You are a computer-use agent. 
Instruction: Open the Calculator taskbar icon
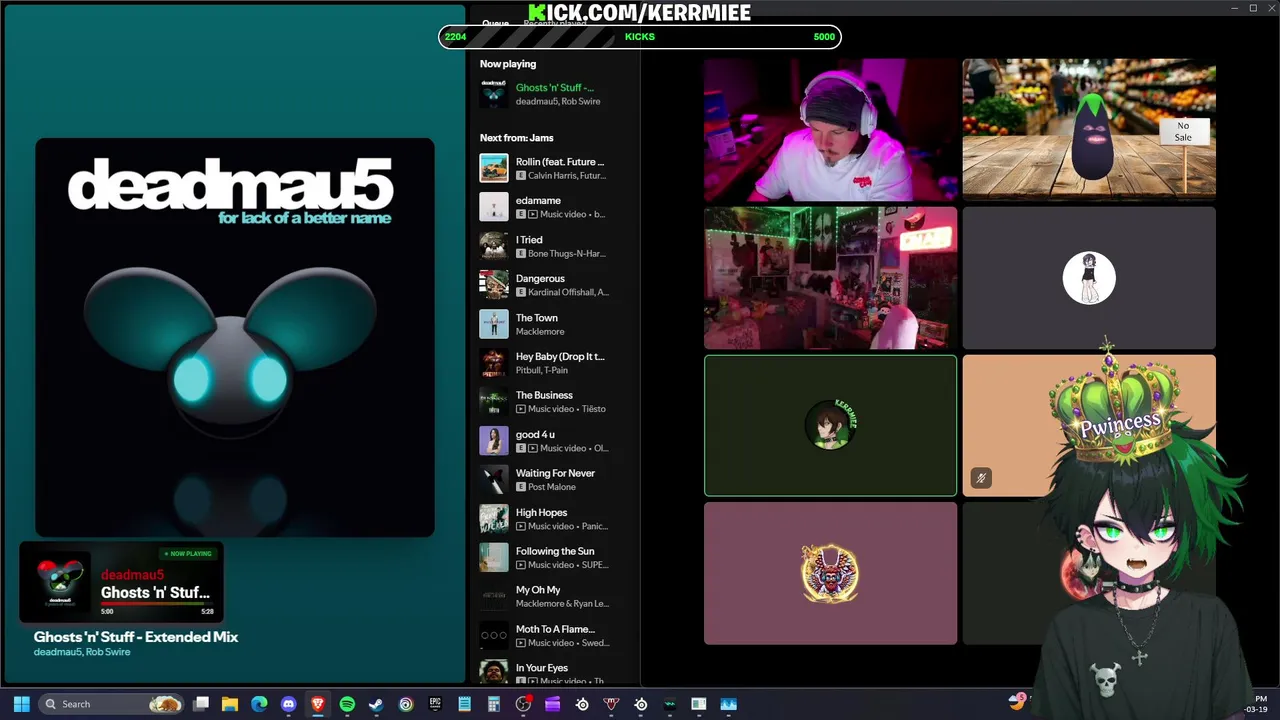click(x=494, y=704)
